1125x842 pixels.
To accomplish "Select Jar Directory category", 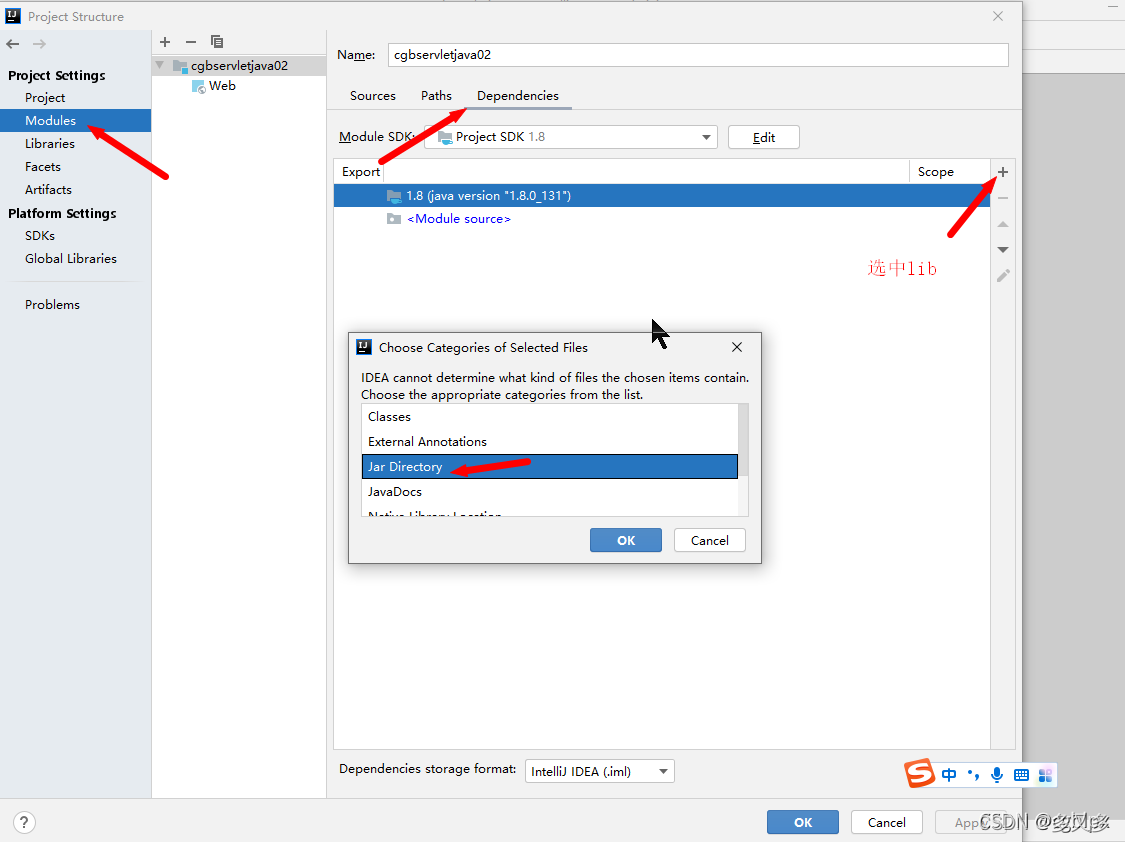I will (550, 466).
